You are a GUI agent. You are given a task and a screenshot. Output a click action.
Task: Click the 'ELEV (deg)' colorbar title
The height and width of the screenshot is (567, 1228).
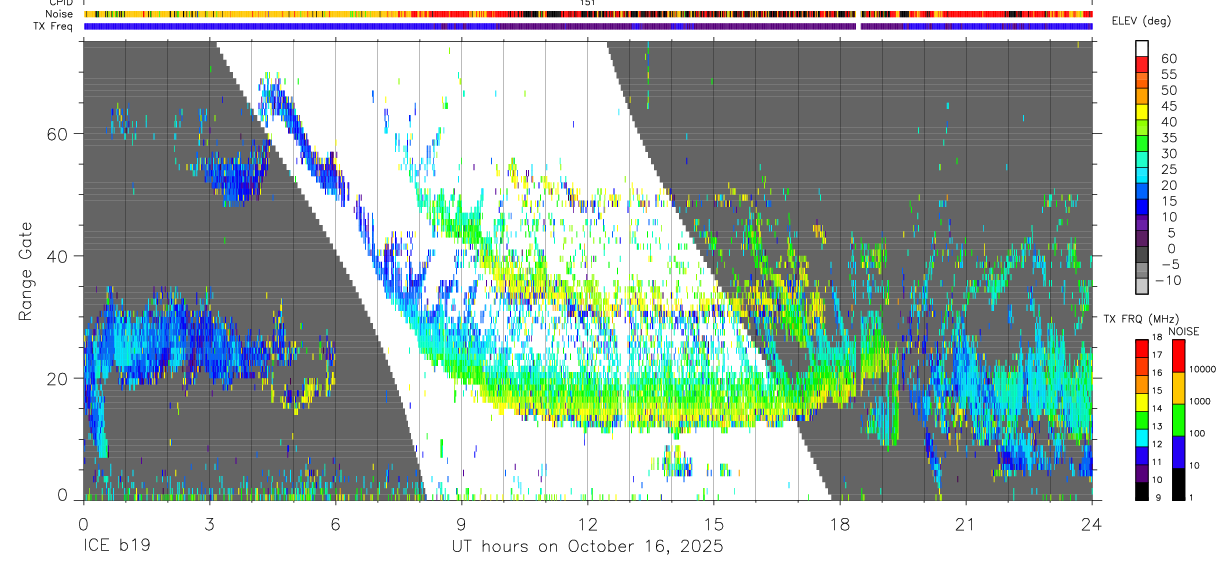click(1143, 22)
